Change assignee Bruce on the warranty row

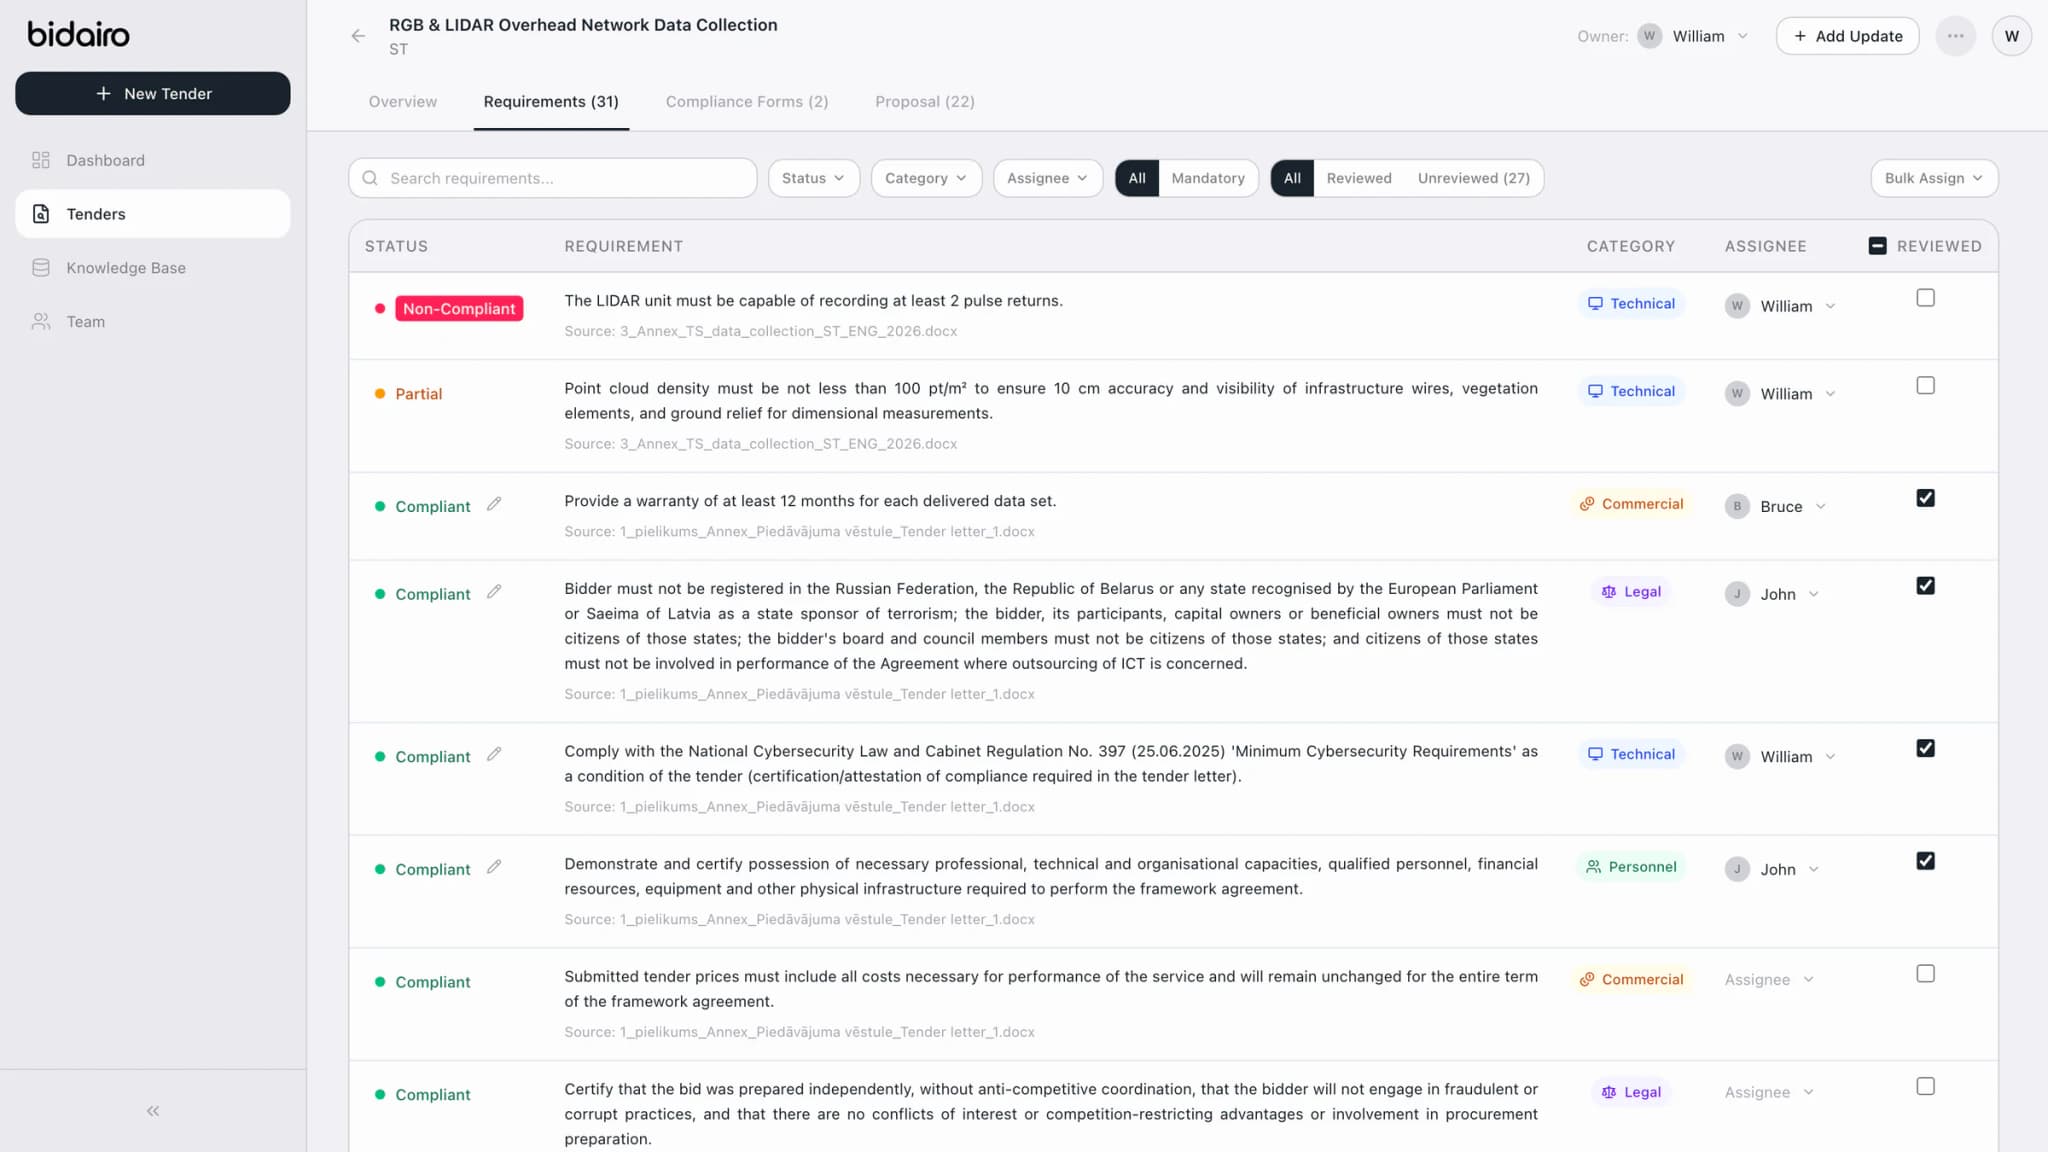1776,506
